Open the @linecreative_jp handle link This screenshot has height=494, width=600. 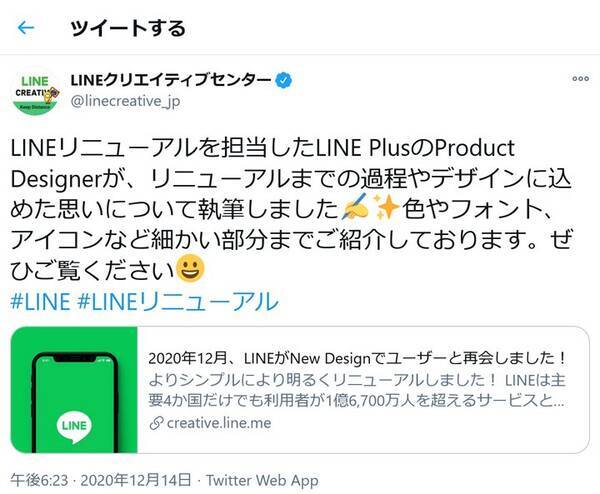point(125,101)
